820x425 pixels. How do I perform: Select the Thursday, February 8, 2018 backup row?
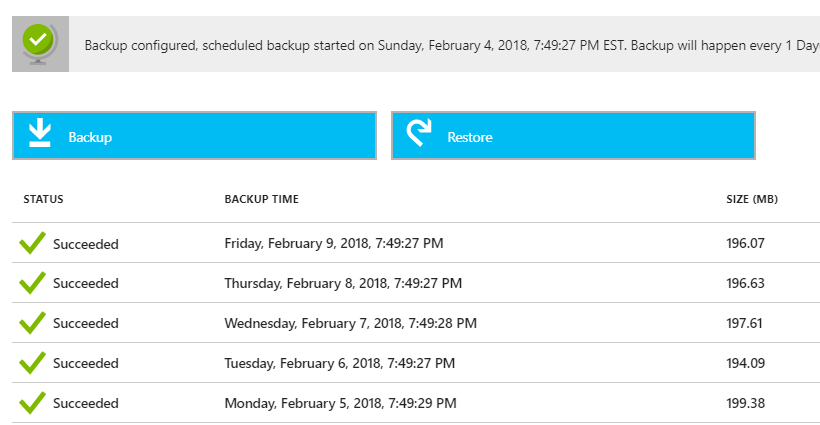point(416,283)
